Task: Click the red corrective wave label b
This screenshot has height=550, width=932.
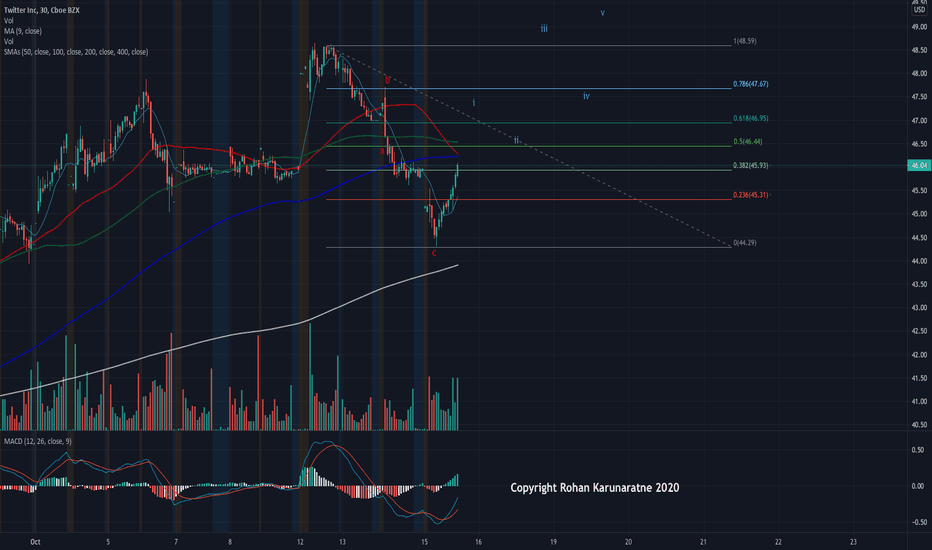Action: pos(388,80)
